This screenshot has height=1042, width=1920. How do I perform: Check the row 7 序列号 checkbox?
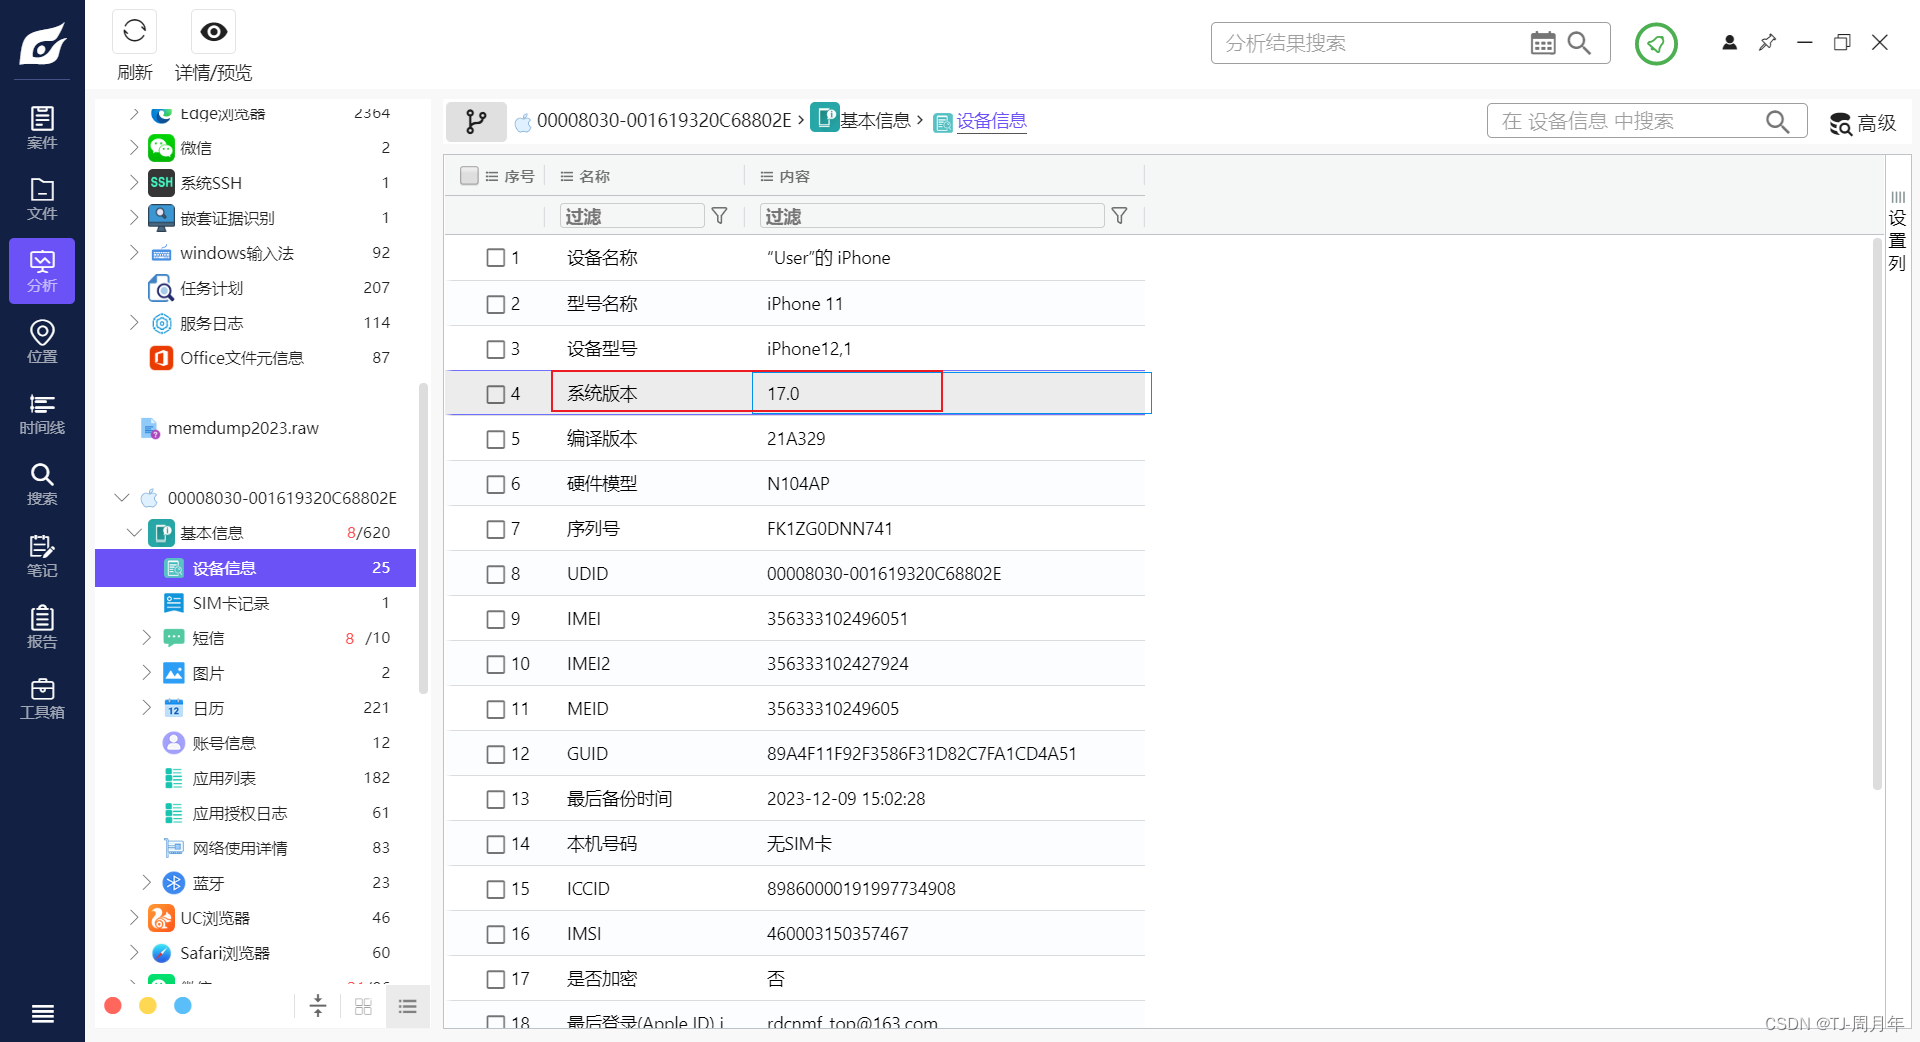click(495, 529)
